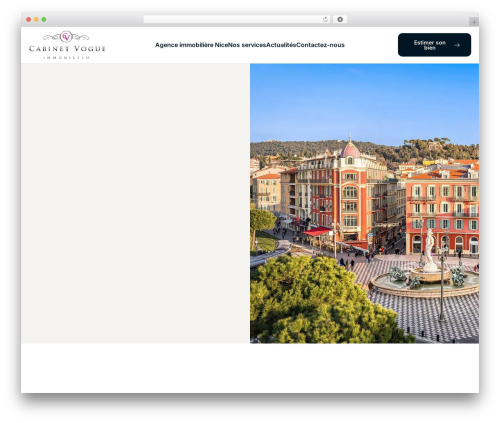Image resolution: width=500 pixels, height=423 pixels.
Task: Click the Place Masséna photo
Action: pos(364,203)
